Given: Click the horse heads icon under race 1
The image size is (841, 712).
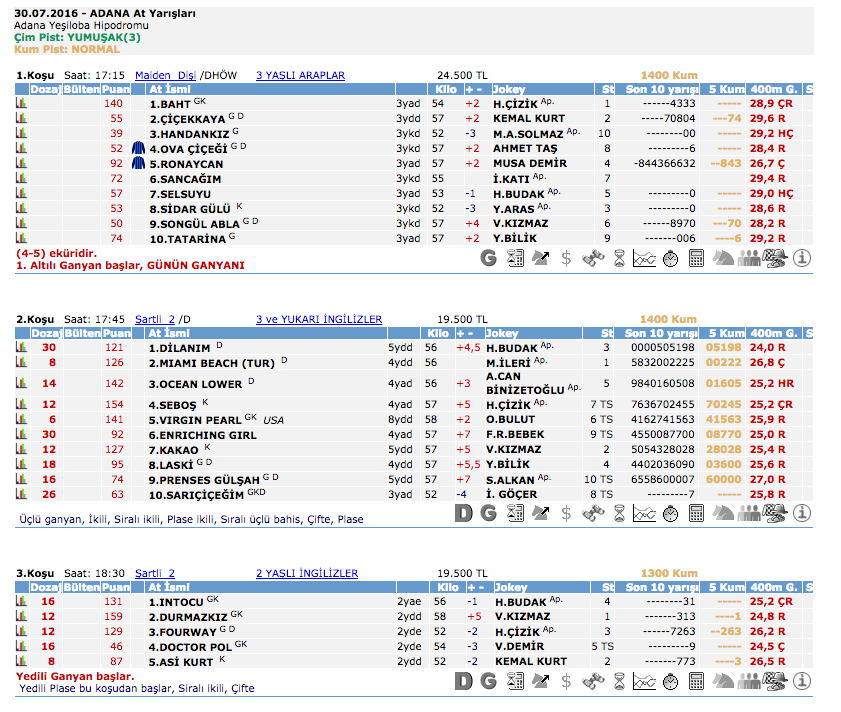Looking at the screenshot, I should [723, 258].
